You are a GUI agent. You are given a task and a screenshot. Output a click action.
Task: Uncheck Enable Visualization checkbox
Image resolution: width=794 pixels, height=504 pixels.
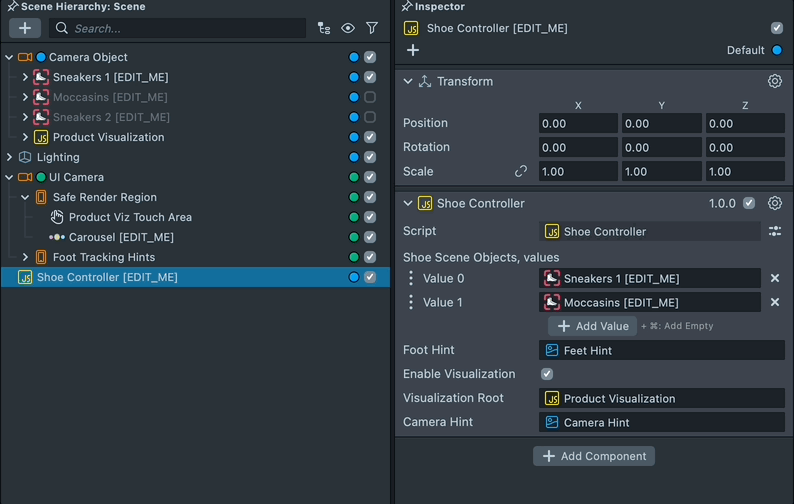547,374
